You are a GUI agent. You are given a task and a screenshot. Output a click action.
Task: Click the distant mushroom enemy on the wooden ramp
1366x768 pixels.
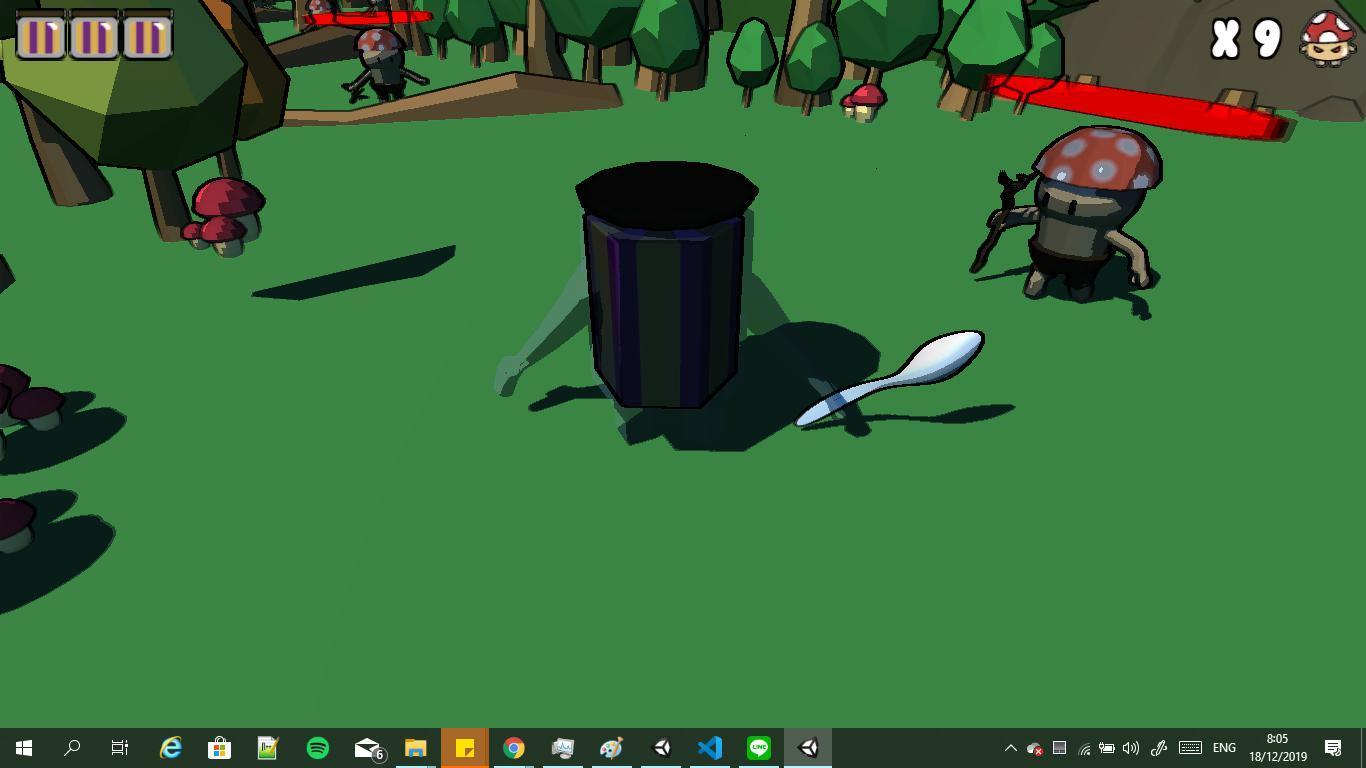pyautogui.click(x=383, y=64)
